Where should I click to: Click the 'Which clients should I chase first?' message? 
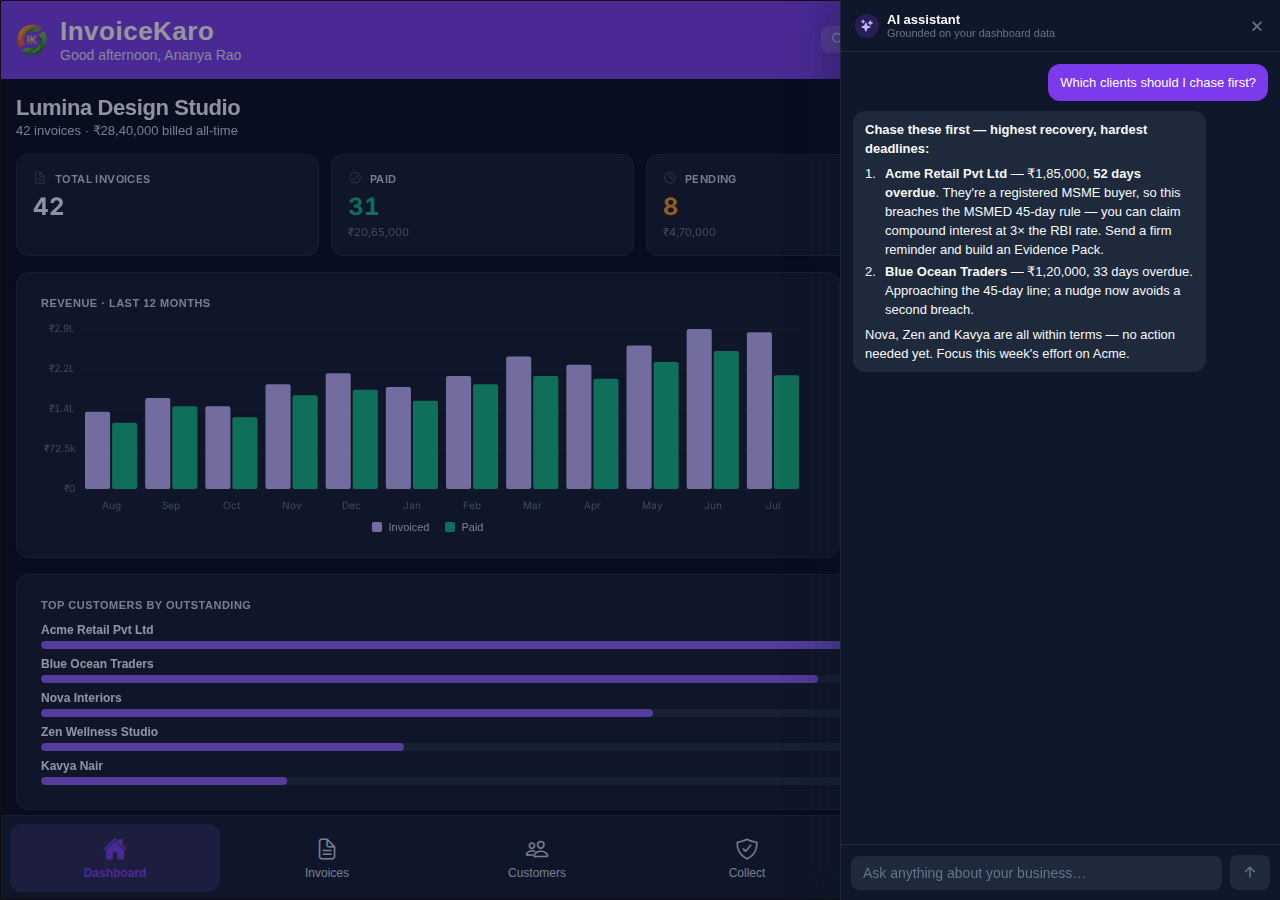point(1158,82)
